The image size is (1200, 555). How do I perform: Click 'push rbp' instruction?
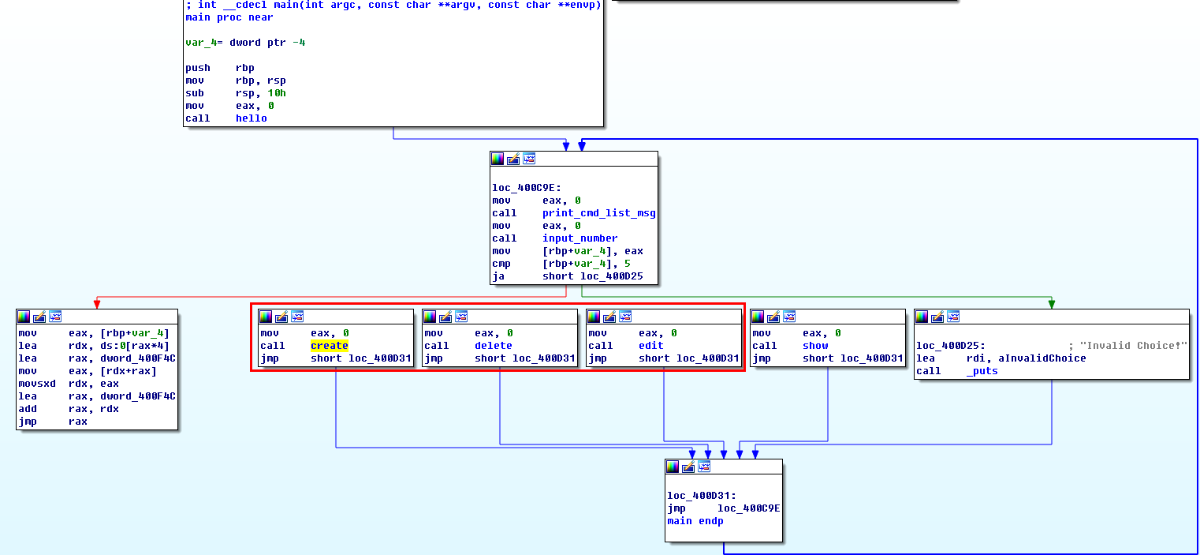(220, 67)
